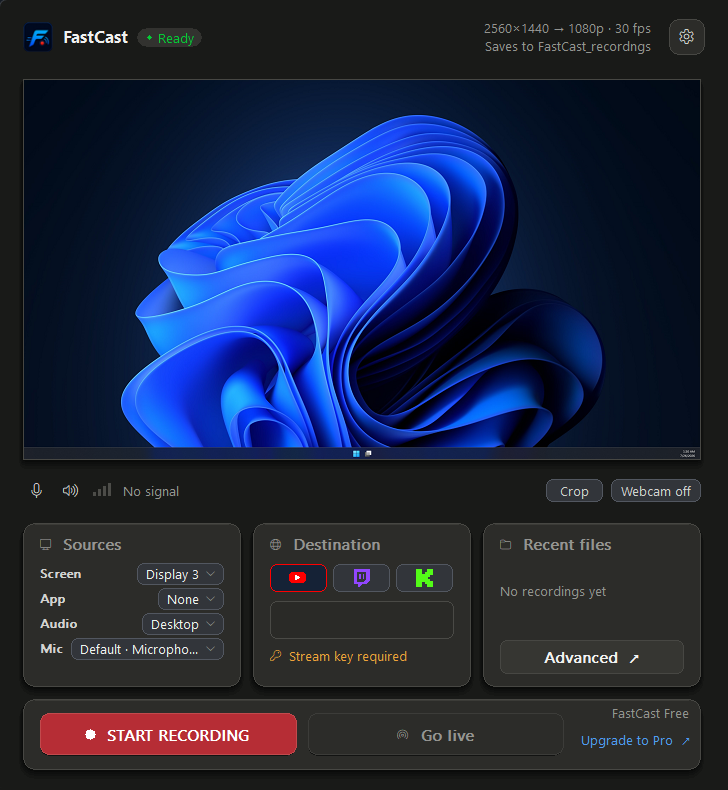Click the 'No recordings yet' text
Viewport: 728px width, 790px height.
point(553,591)
